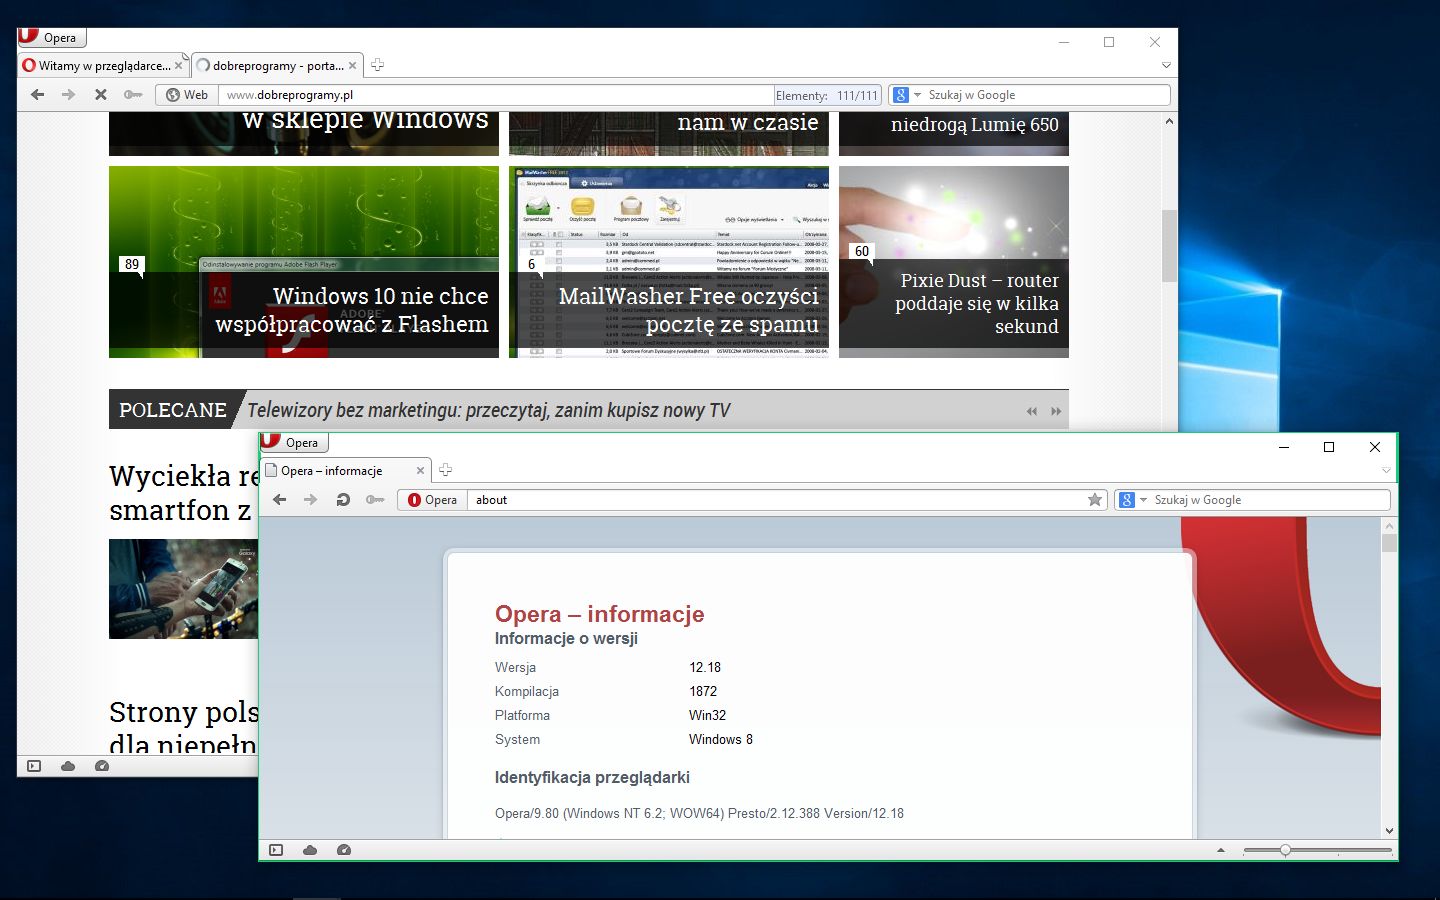The width and height of the screenshot is (1440, 900).
Task: Click the 'Windows 8' system value
Action: point(721,739)
